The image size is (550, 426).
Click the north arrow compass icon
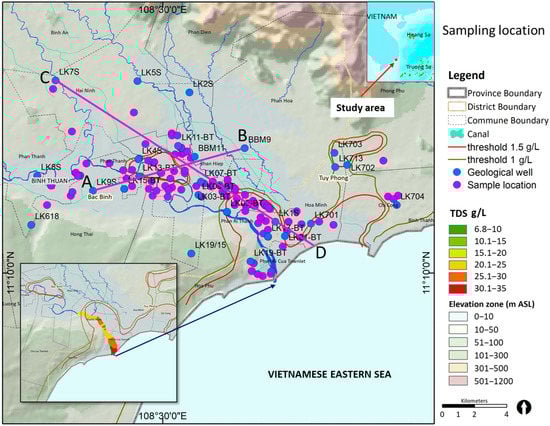point(524,407)
